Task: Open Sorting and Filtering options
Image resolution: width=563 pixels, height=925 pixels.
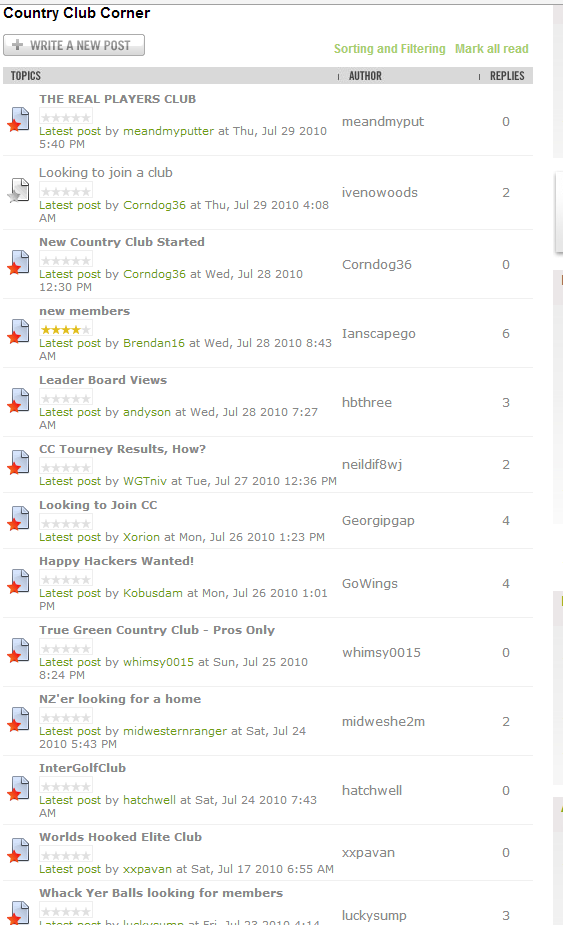Action: point(389,49)
